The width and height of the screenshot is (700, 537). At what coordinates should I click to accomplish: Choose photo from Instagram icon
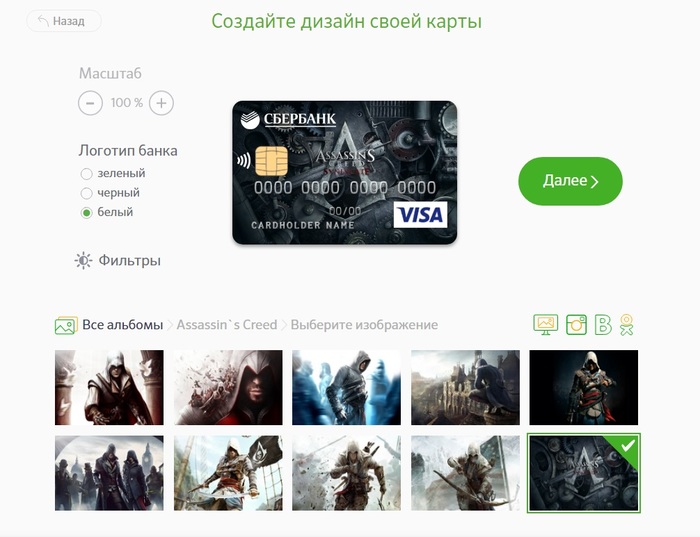pos(576,325)
